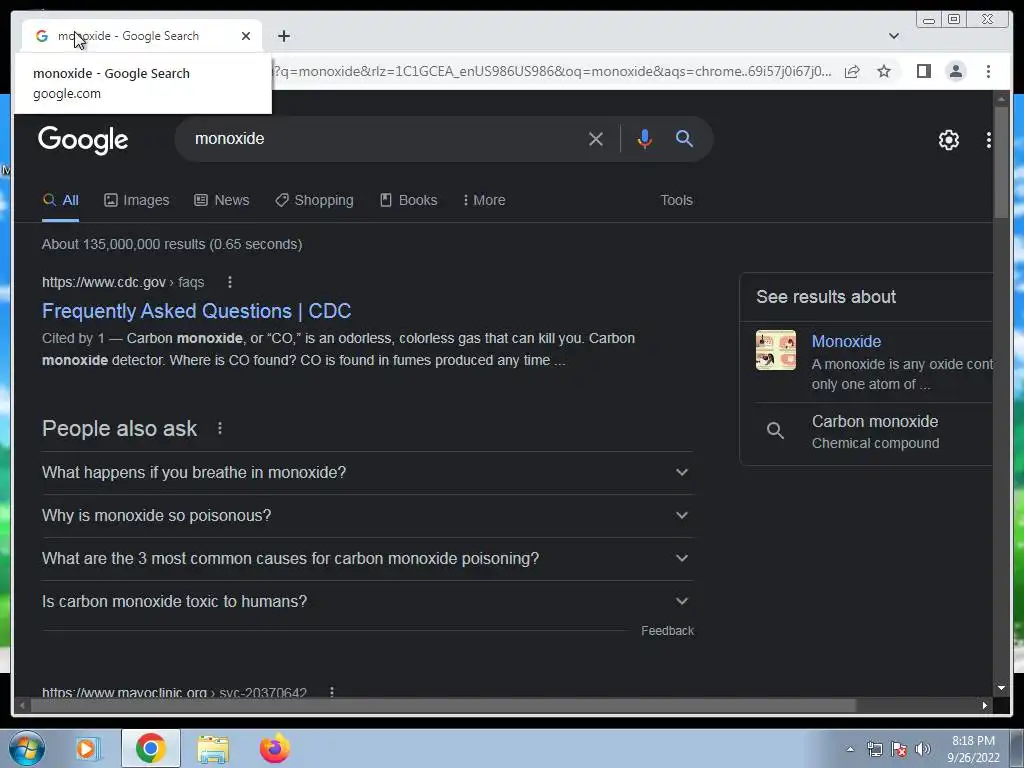
Task: Open the Action Center flag icon
Action: pos(899,749)
